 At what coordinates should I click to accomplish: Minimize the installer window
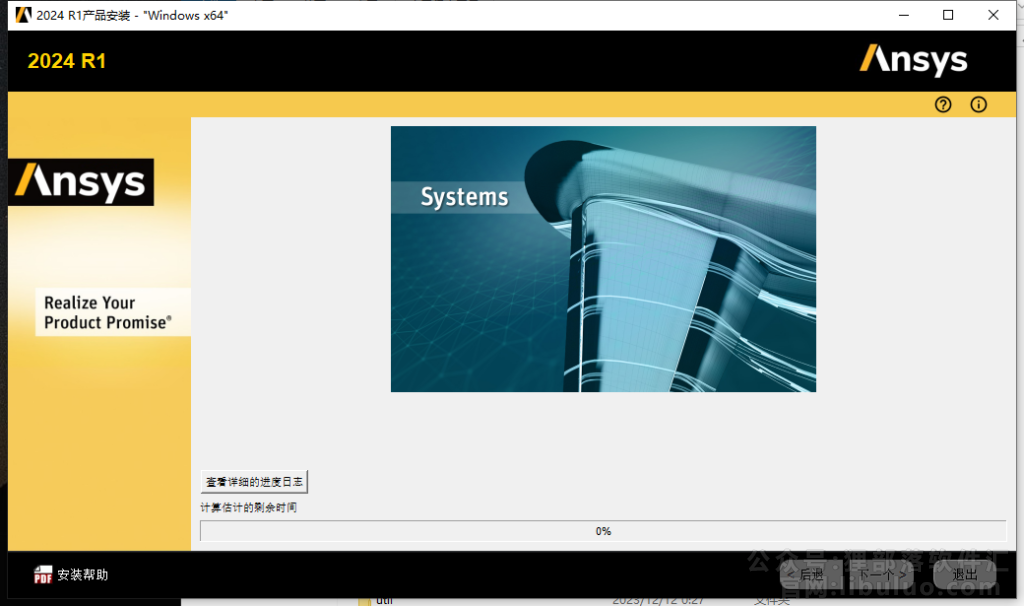pyautogui.click(x=902, y=15)
